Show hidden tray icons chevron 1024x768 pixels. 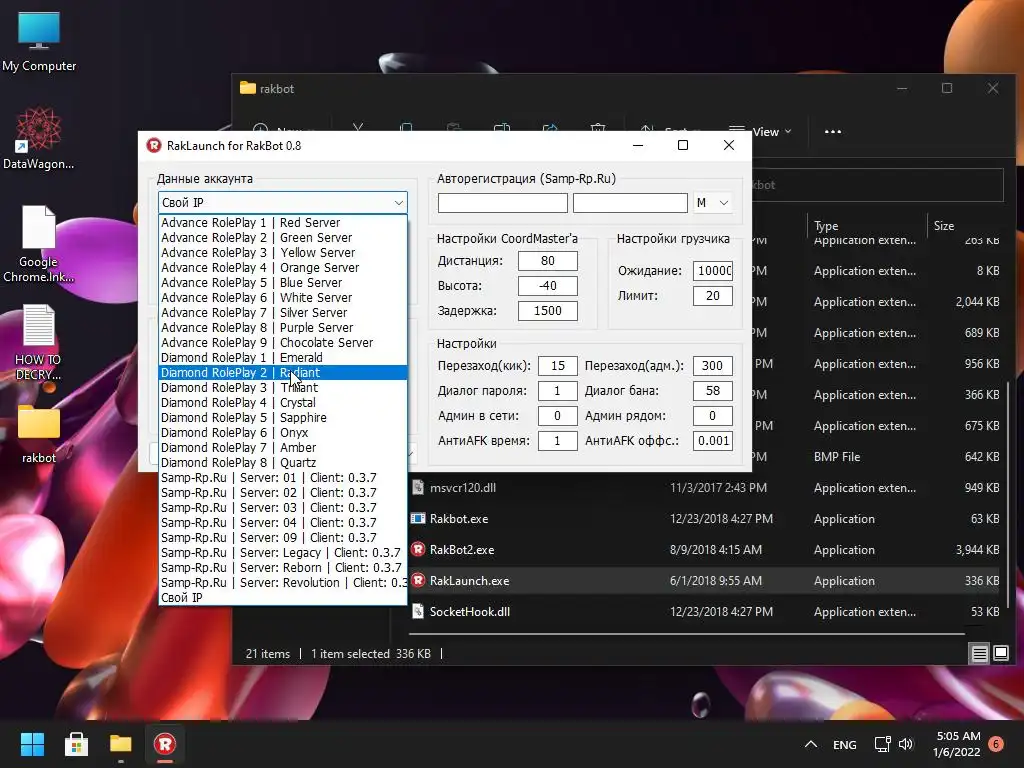coord(810,744)
